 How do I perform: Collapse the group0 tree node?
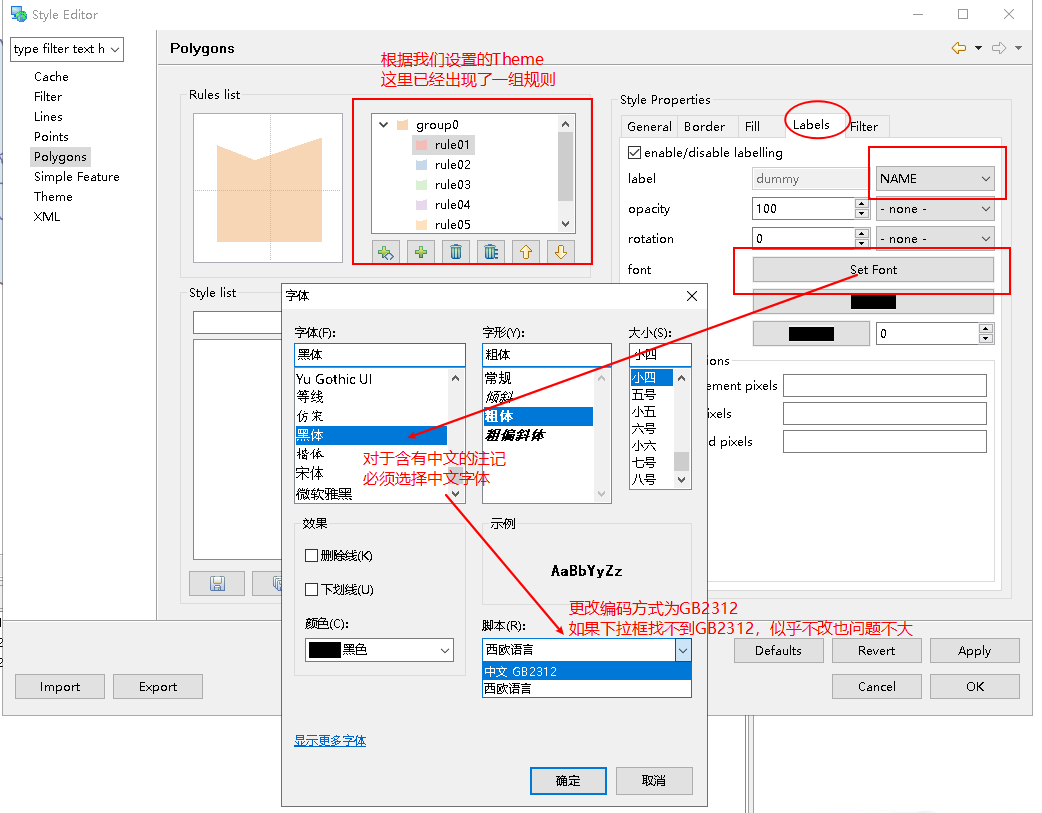click(x=383, y=124)
